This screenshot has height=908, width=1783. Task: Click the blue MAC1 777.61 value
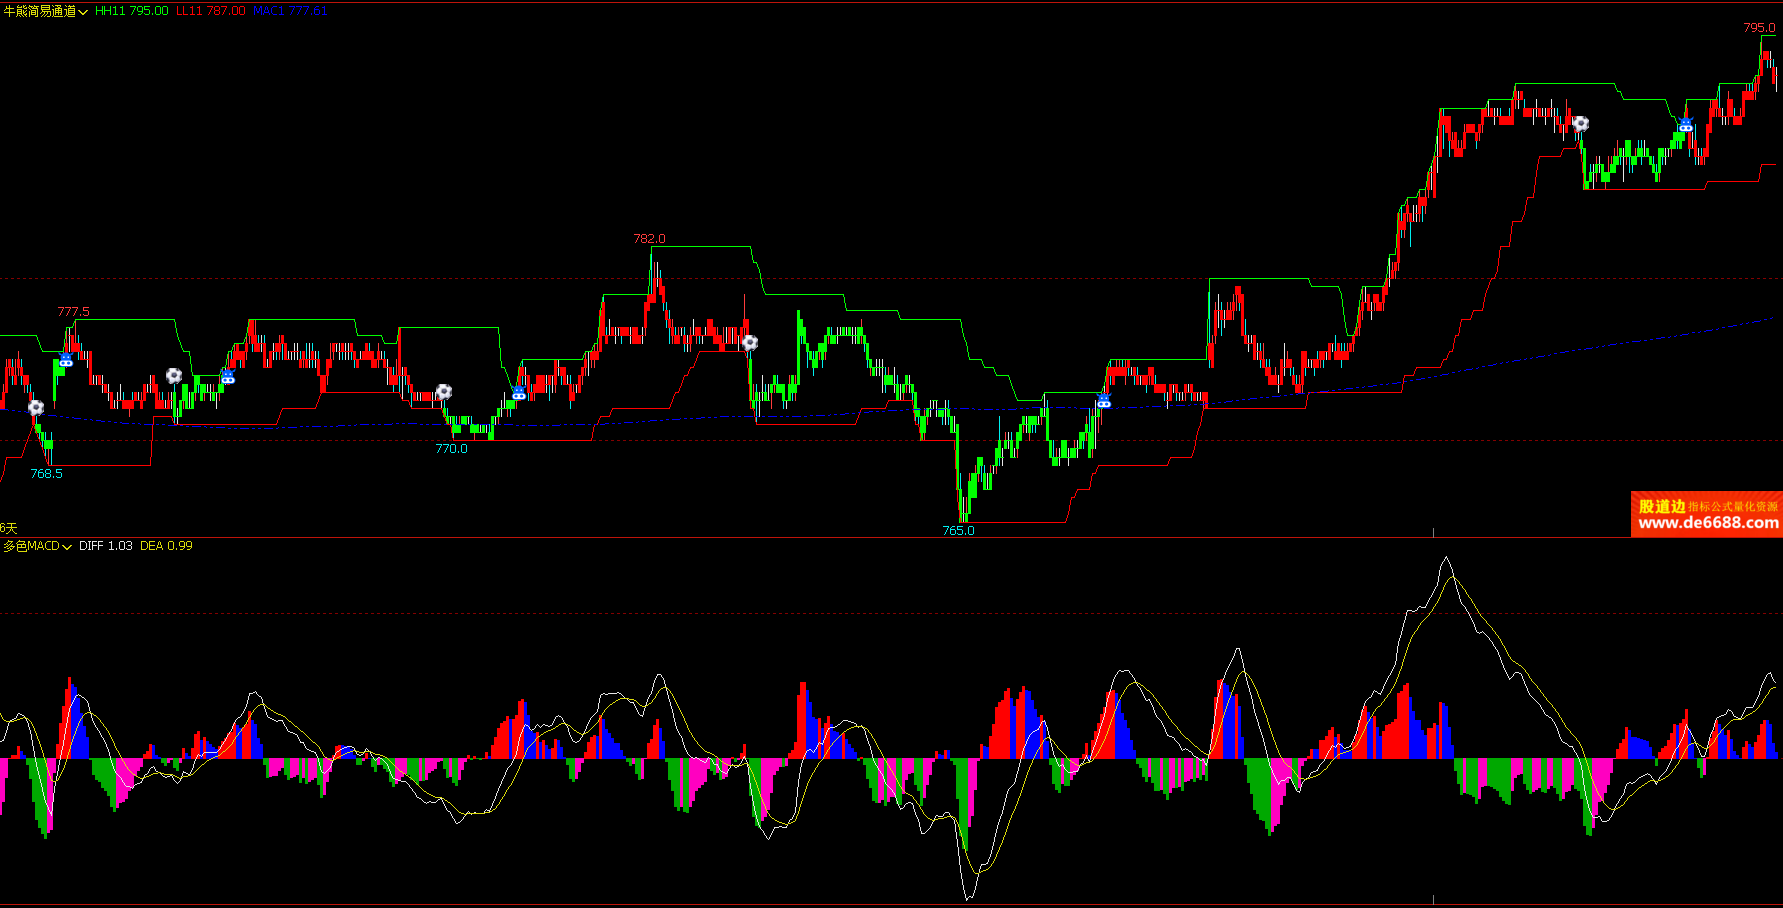(x=290, y=11)
